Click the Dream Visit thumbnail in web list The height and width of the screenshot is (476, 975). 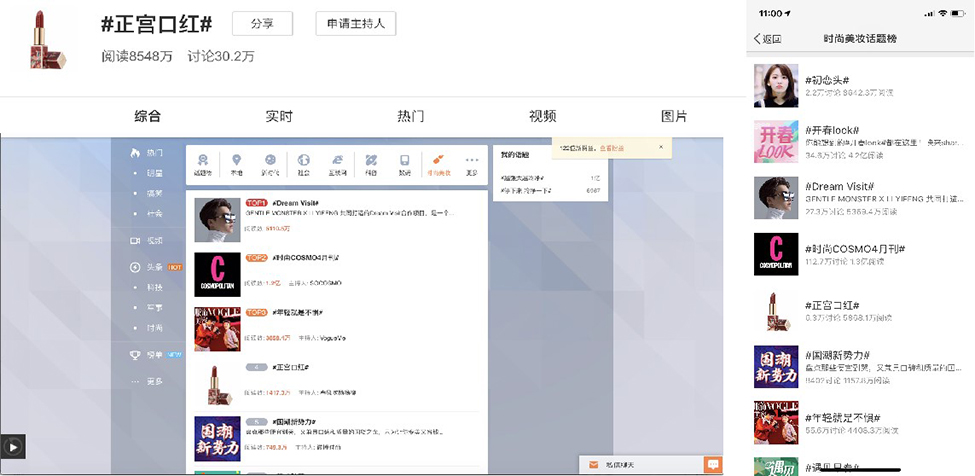coord(217,220)
